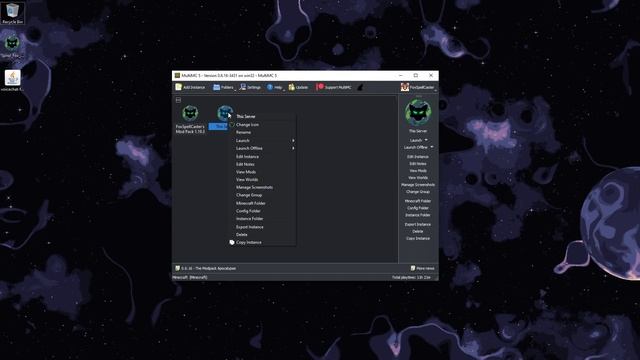Click Edit Notes in side panel

coord(418,164)
